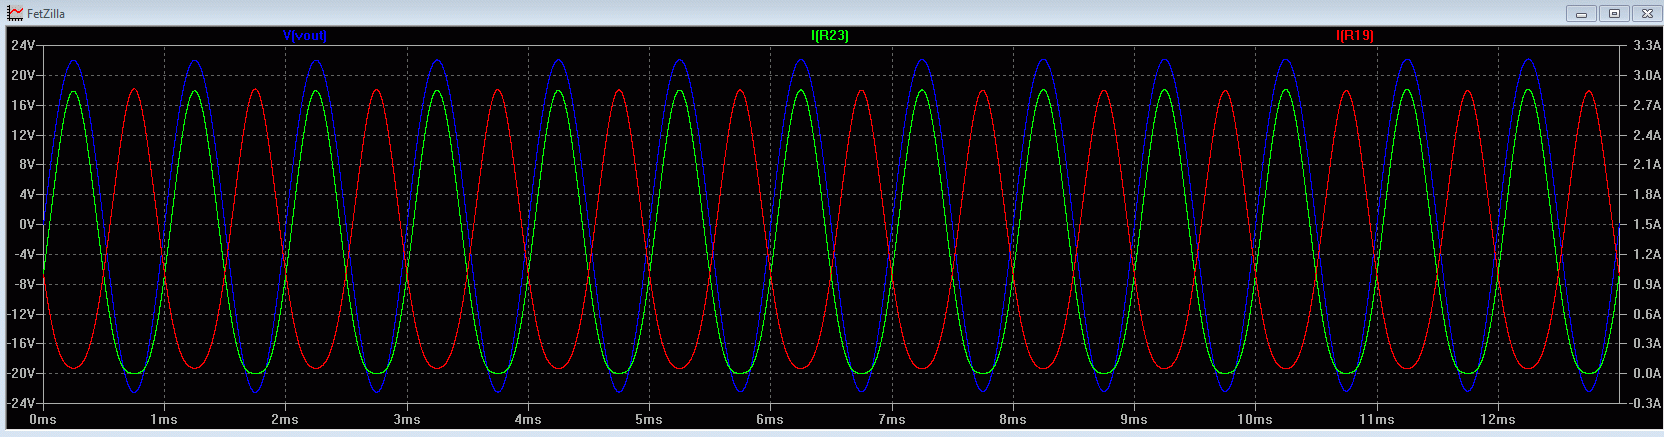The width and height of the screenshot is (1664, 437).
Task: Click the 24V left axis label
Action: click(23, 46)
